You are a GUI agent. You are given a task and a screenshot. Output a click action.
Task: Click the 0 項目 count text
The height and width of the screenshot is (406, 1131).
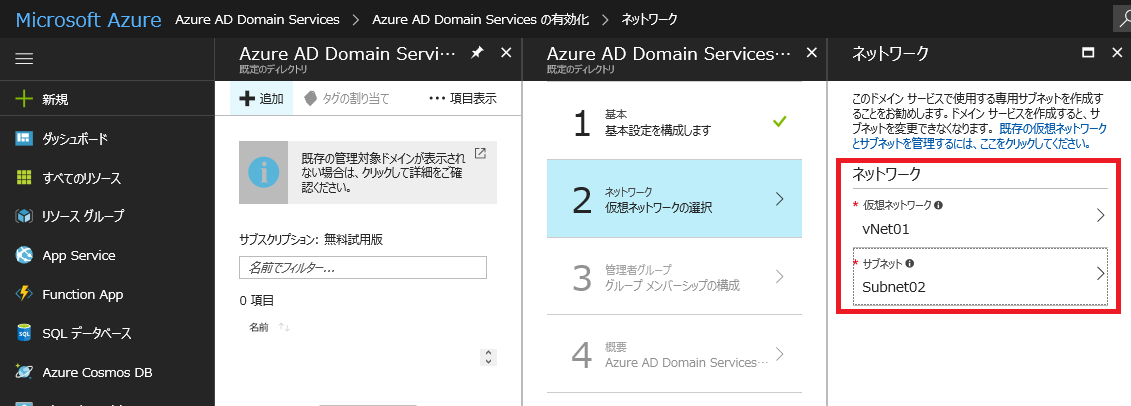pyautogui.click(x=257, y=301)
